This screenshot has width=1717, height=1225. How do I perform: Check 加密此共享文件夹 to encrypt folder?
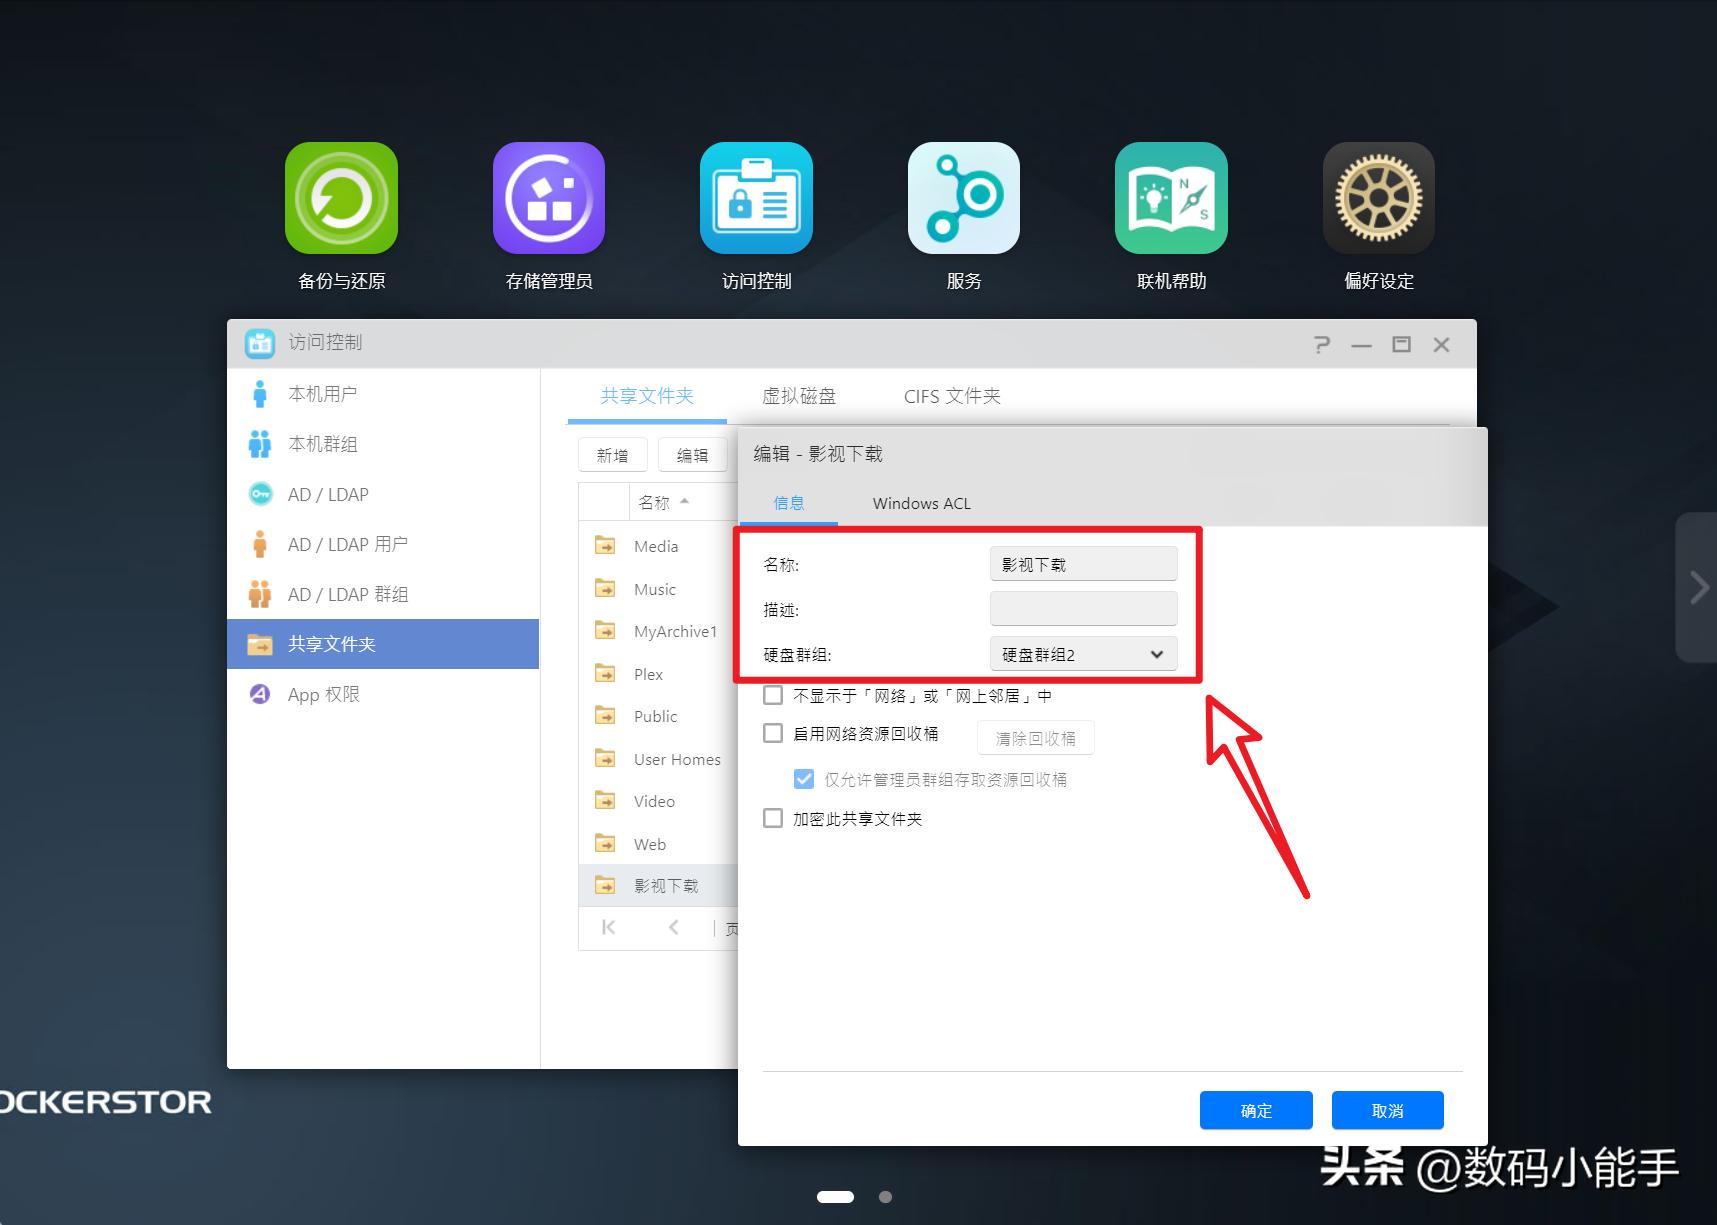click(x=772, y=817)
